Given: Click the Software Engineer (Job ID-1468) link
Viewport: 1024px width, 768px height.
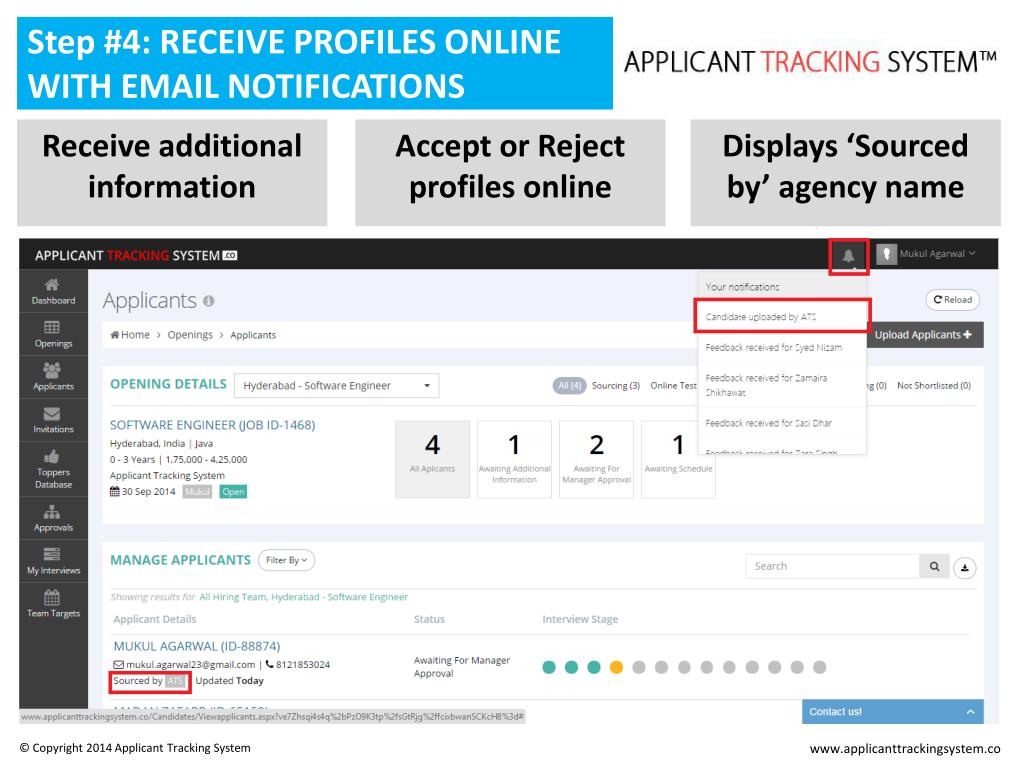Looking at the screenshot, I should pyautogui.click(x=212, y=425).
